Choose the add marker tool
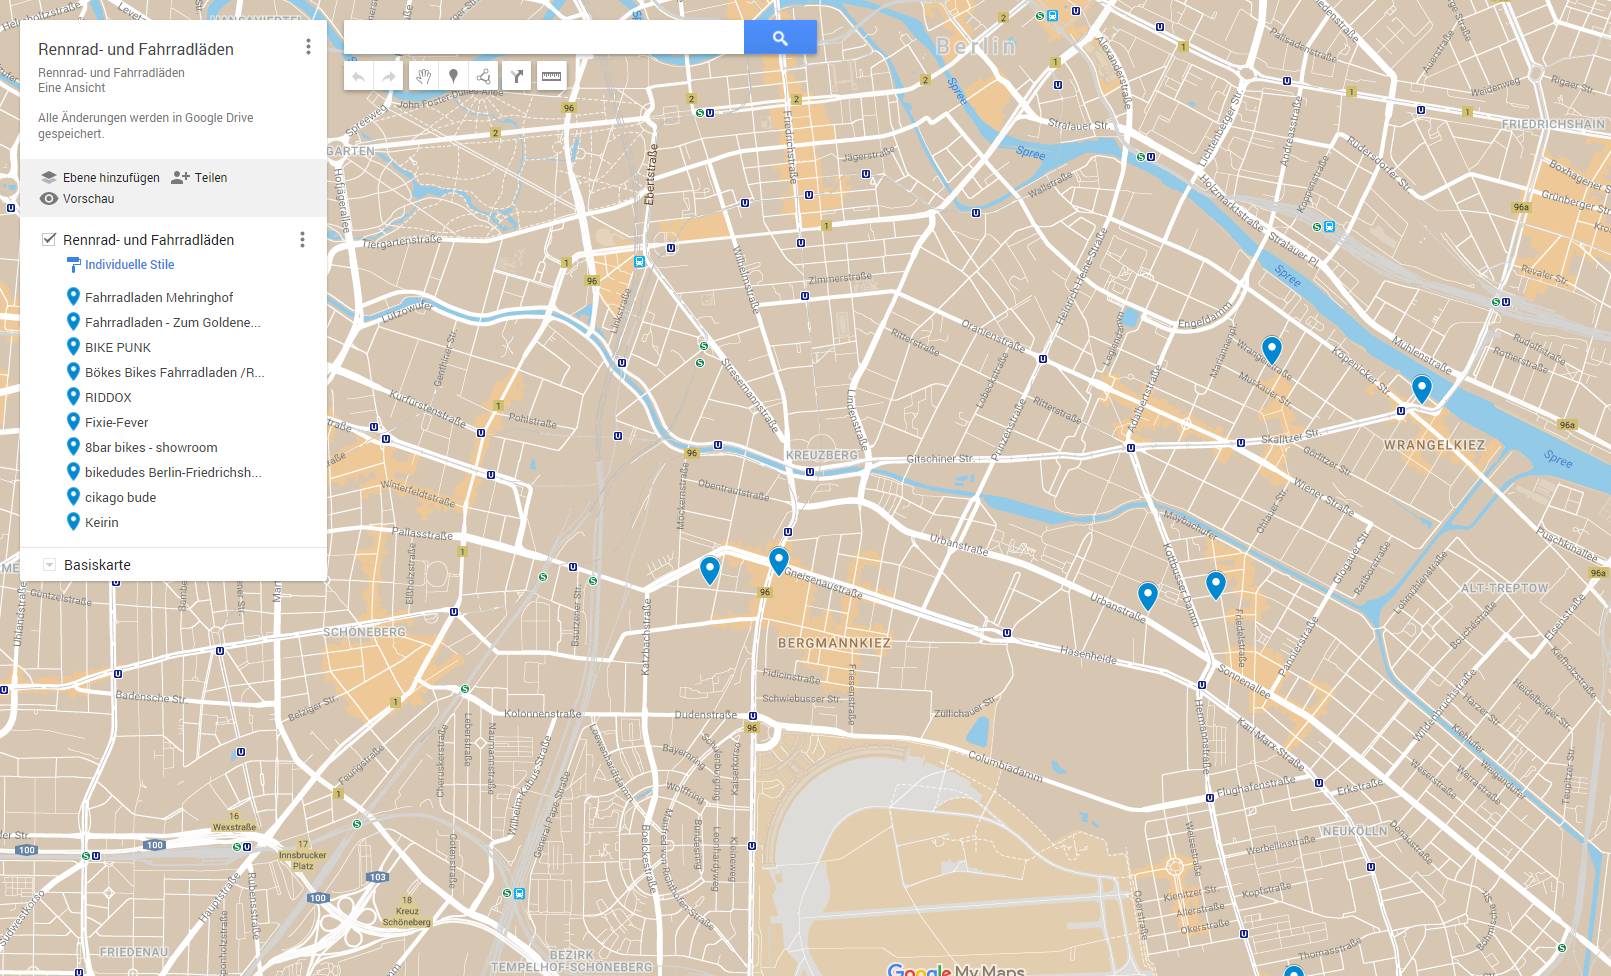Viewport: 1611px width, 976px height. [x=453, y=76]
